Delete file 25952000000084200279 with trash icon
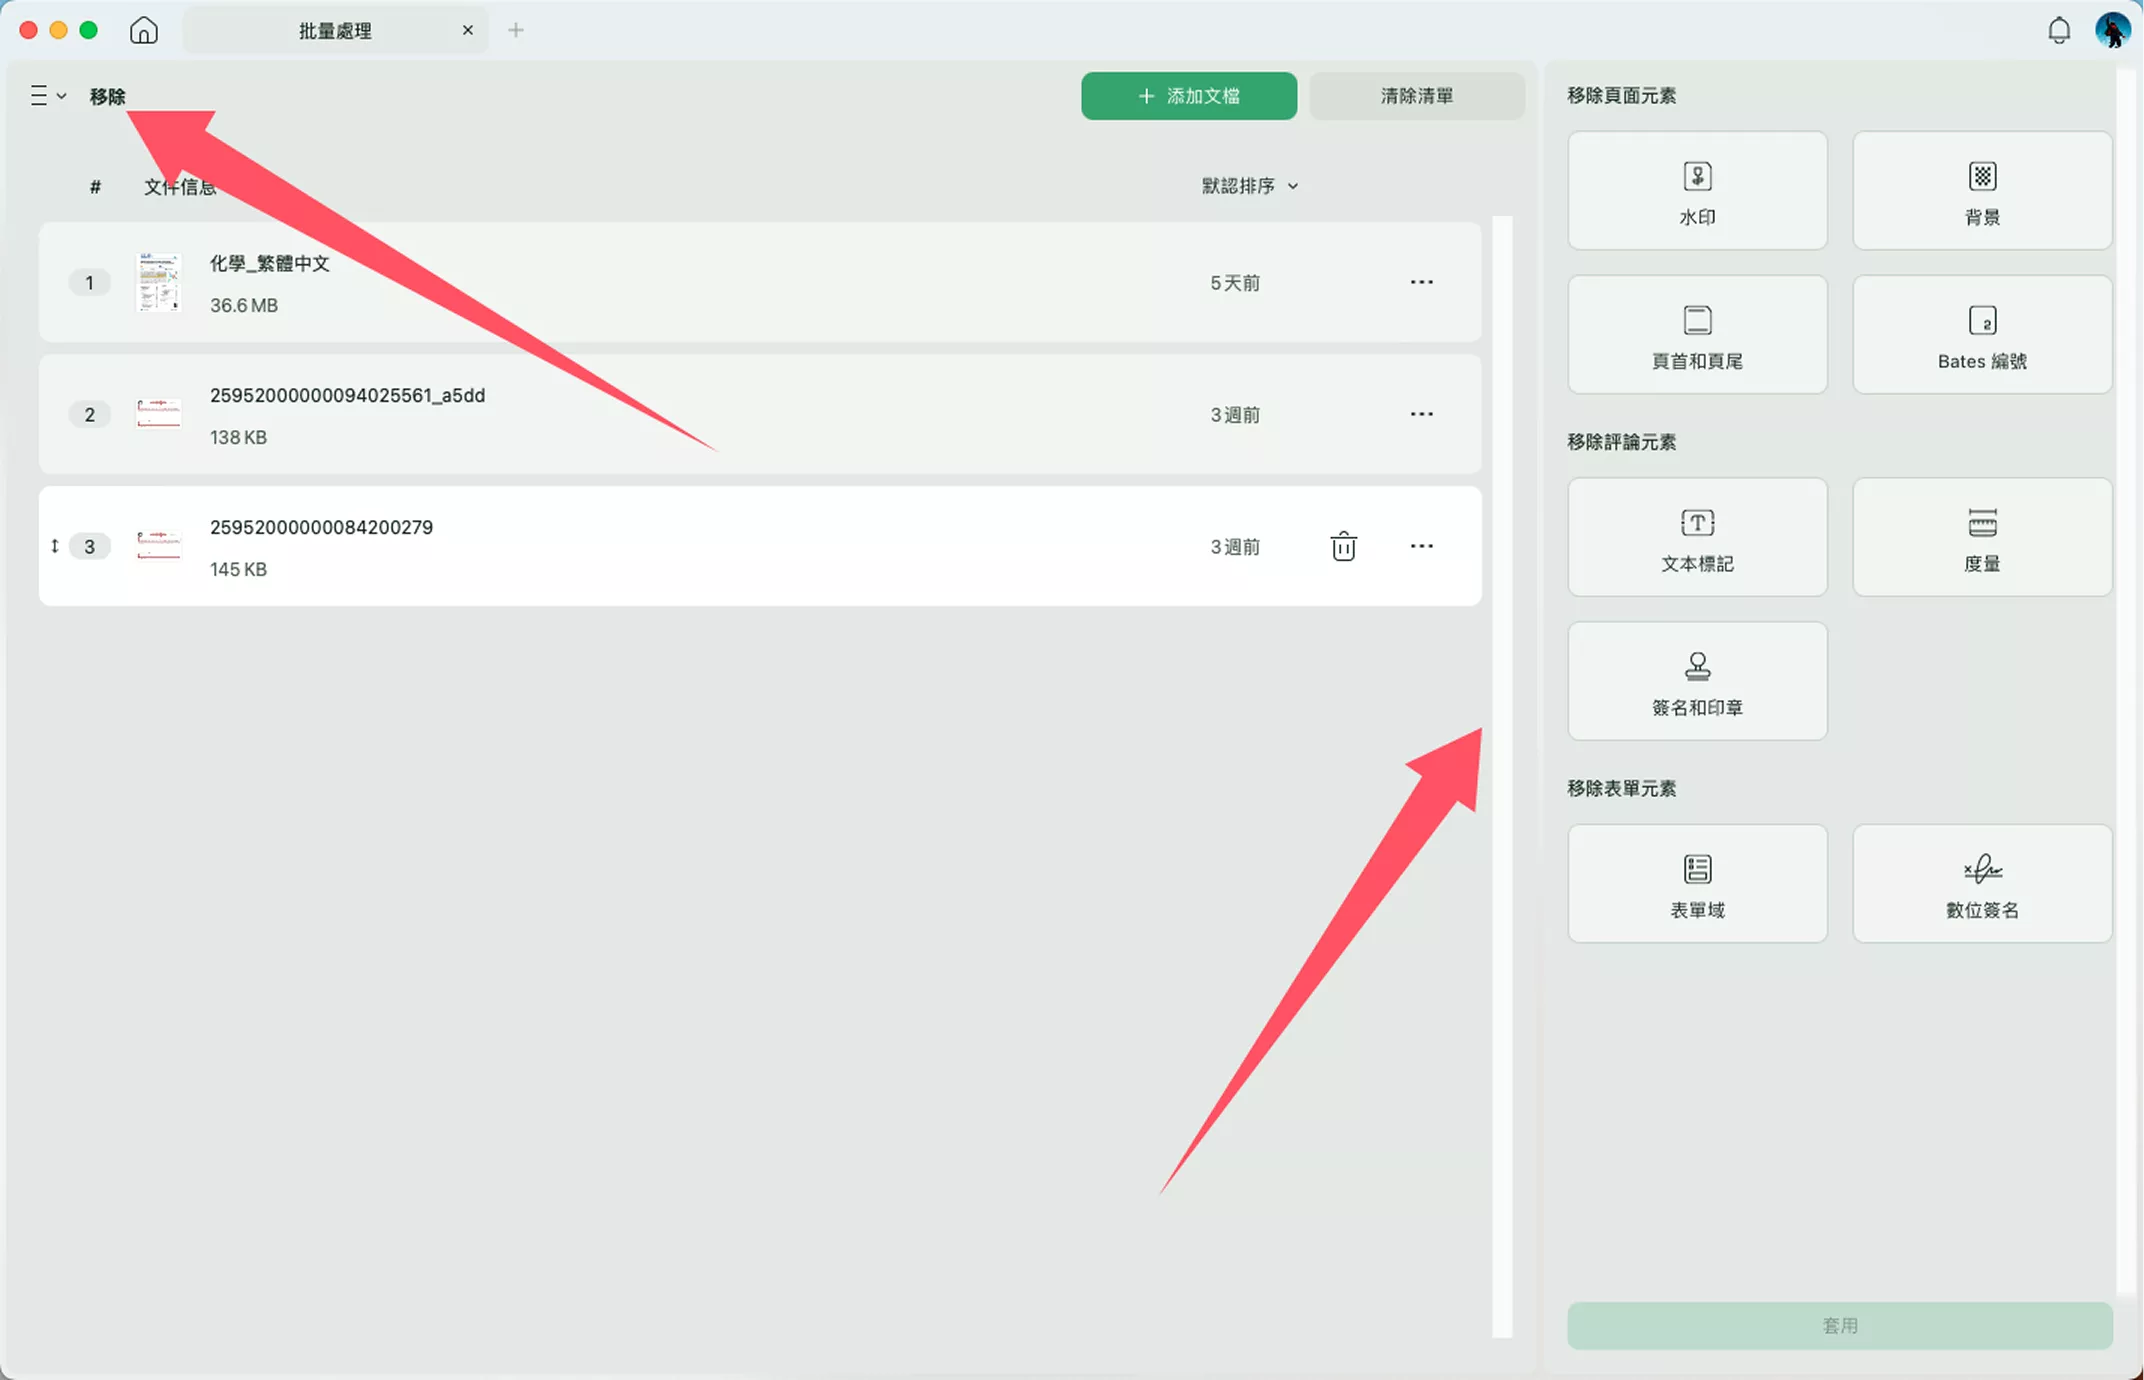 [x=1343, y=547]
